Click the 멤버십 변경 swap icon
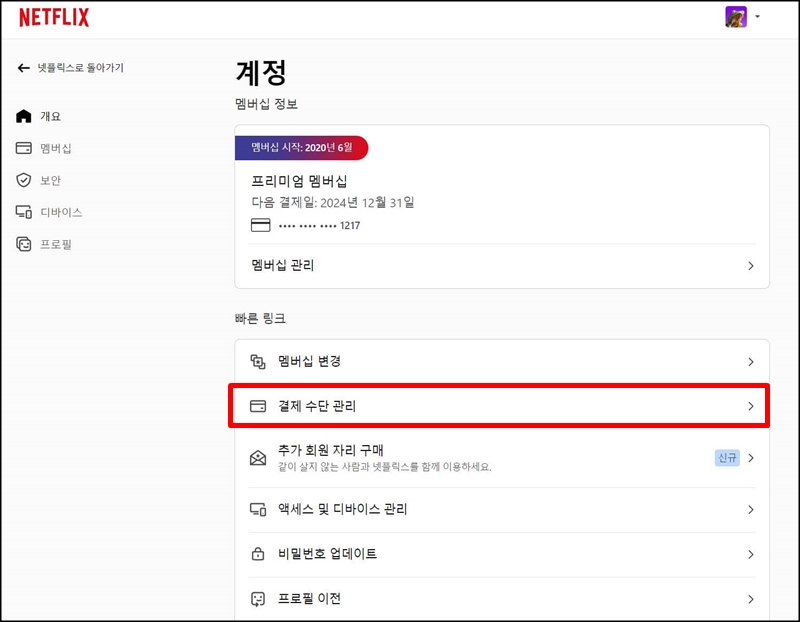This screenshot has height=622, width=800. point(258,362)
